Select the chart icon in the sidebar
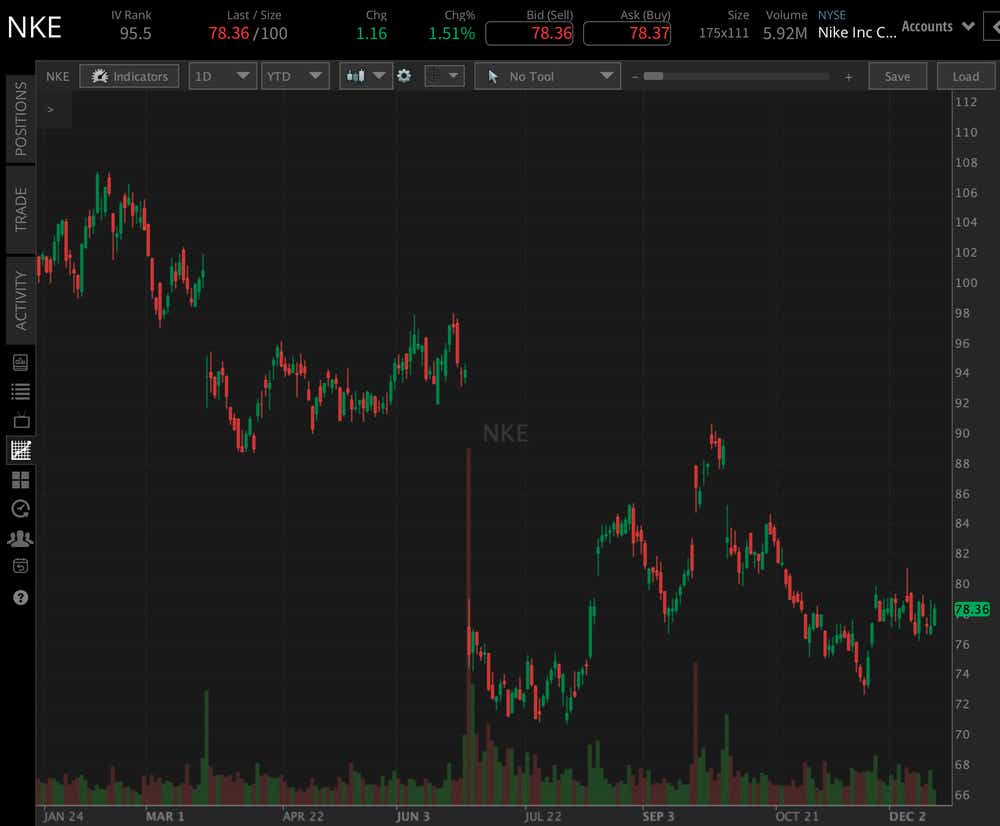This screenshot has width=1000, height=826. pyautogui.click(x=21, y=449)
